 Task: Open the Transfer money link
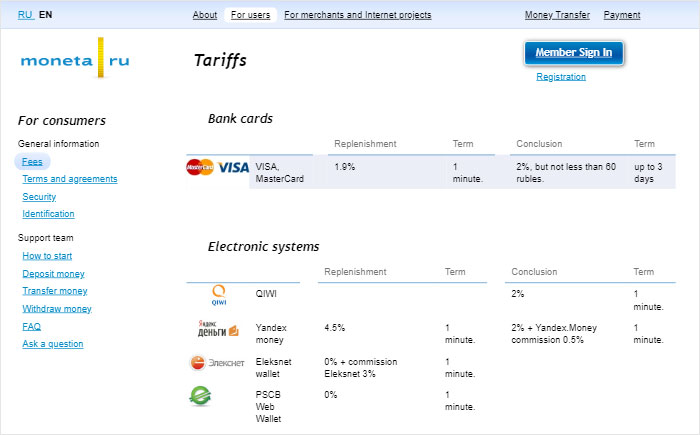[55, 291]
